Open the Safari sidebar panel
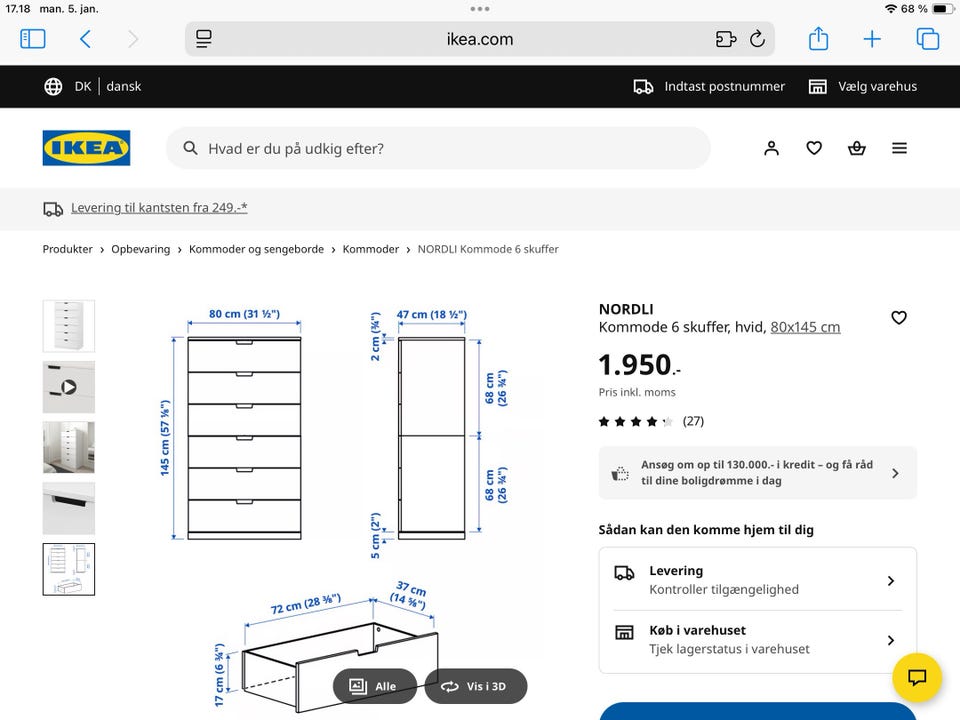The width and height of the screenshot is (960, 720). 33,39
